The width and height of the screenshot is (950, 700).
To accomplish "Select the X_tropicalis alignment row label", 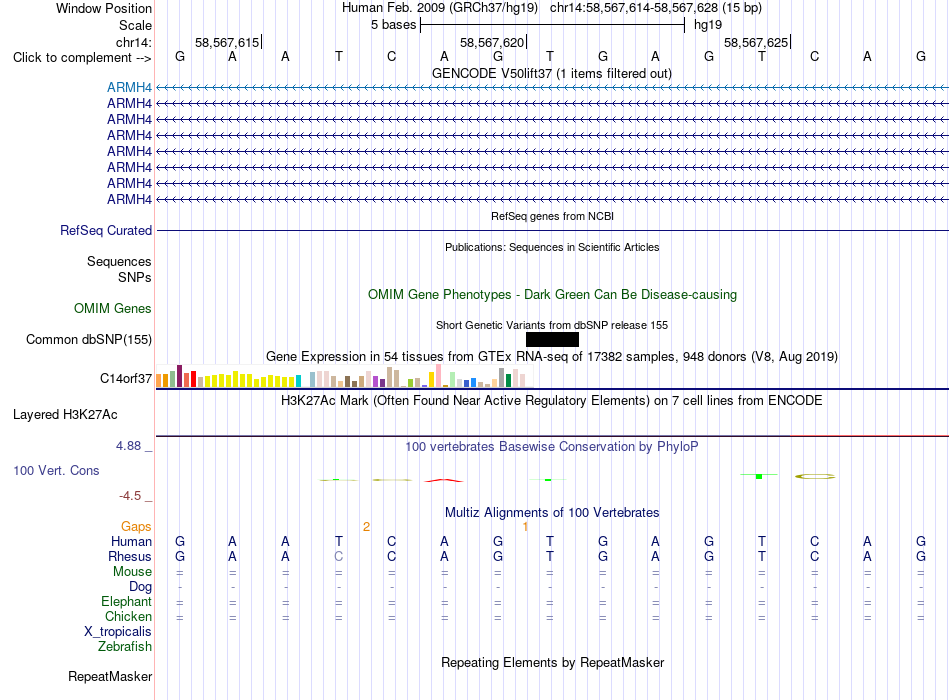I will (118, 632).
